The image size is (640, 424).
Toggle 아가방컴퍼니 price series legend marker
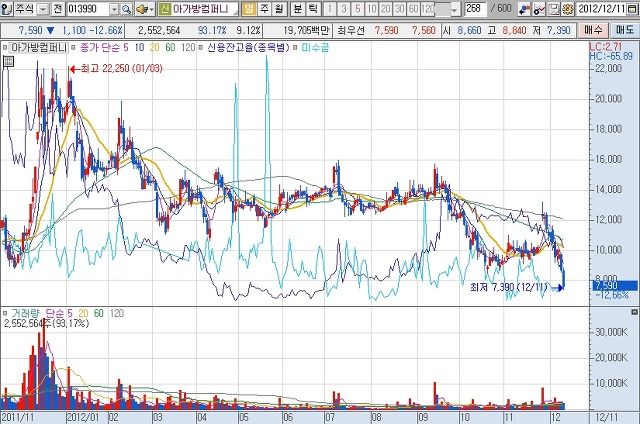[5, 48]
